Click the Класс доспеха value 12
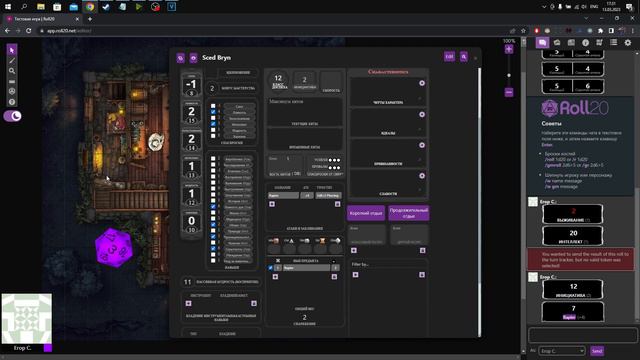 click(x=278, y=78)
